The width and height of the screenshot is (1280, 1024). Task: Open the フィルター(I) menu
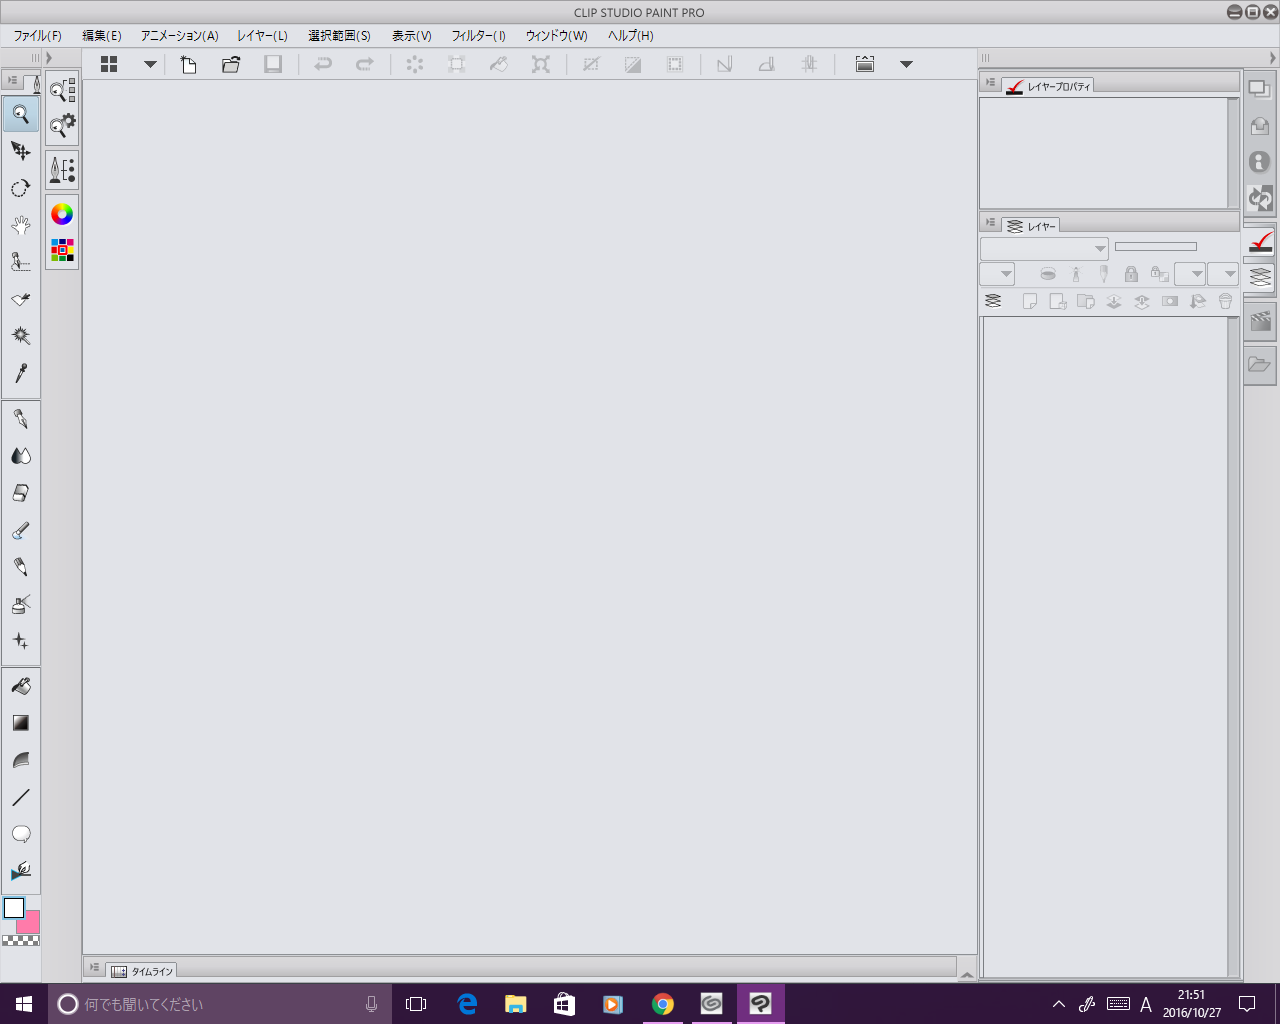[x=478, y=36]
